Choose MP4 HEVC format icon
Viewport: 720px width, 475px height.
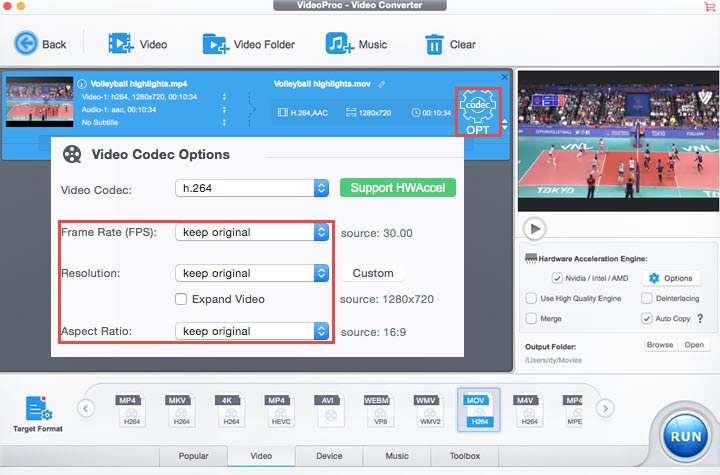point(280,411)
